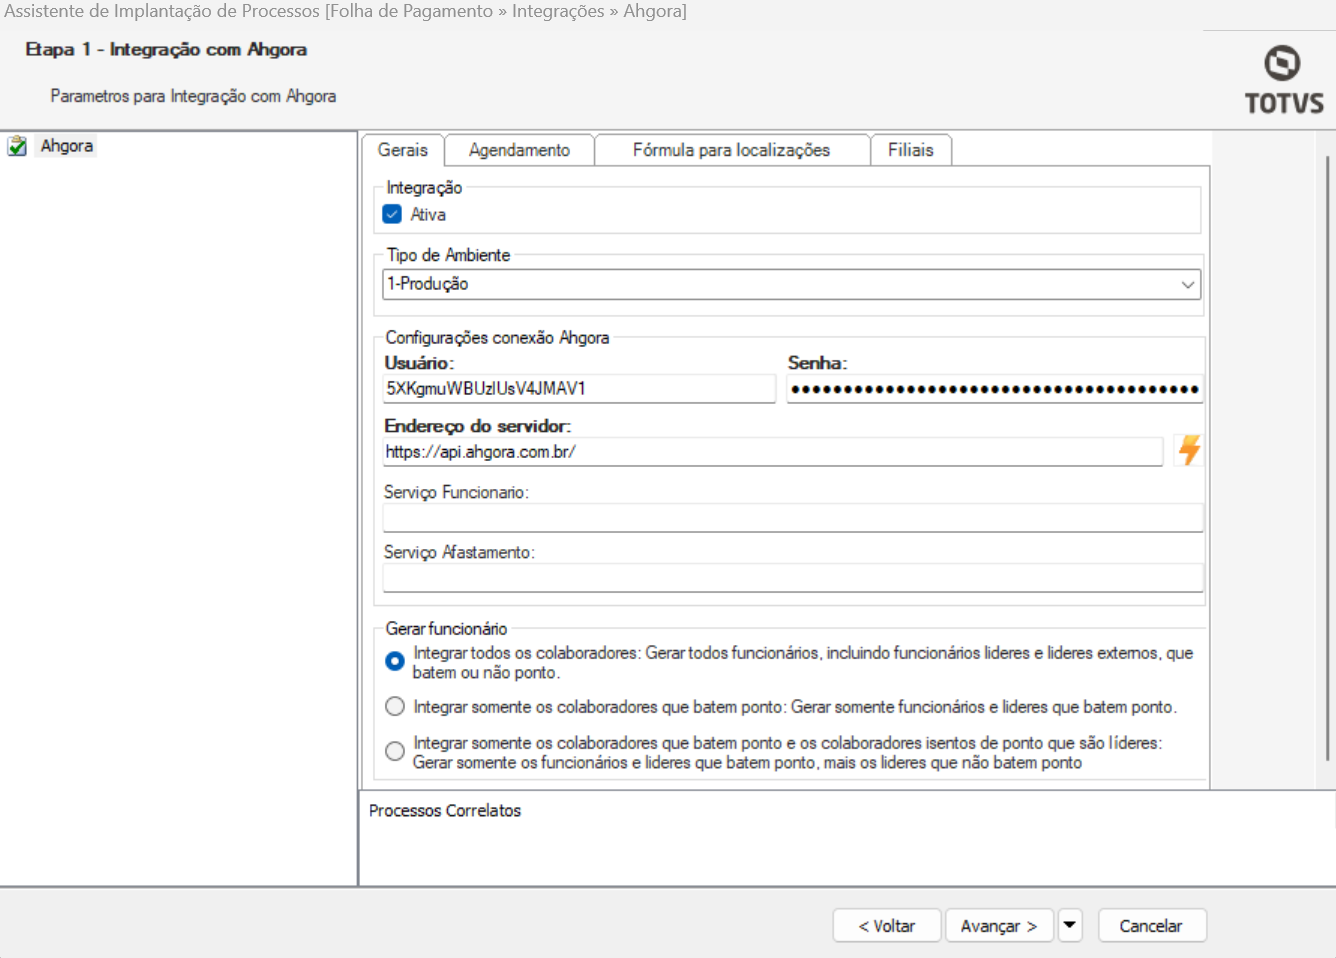This screenshot has width=1336, height=958.
Task: Proceed with the Avançar button
Action: click(999, 925)
